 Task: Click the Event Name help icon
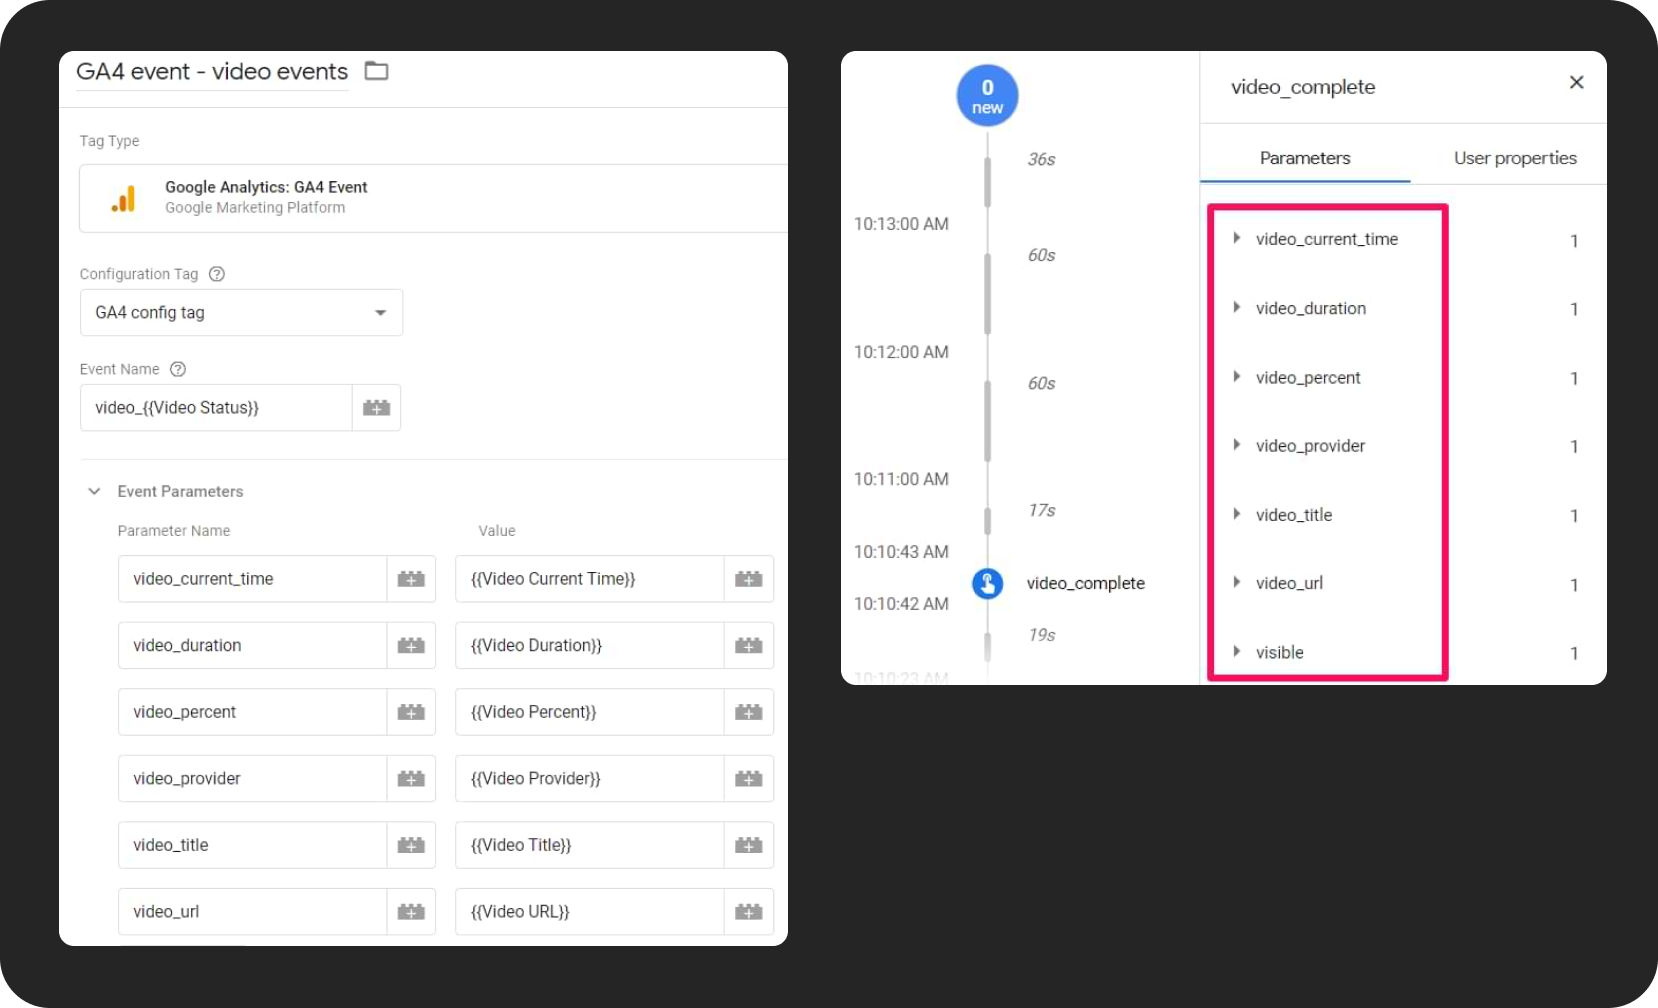pos(178,369)
